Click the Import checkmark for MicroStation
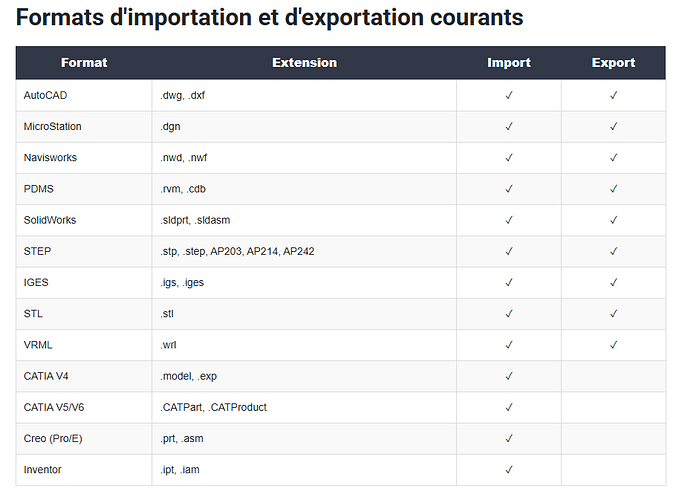The image size is (682, 500). (509, 127)
